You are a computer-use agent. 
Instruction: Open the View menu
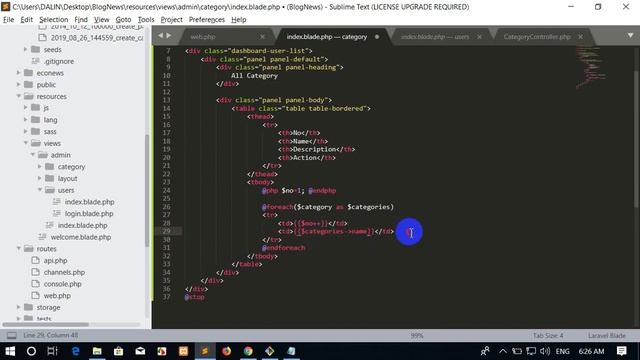pyautogui.click(x=101, y=20)
